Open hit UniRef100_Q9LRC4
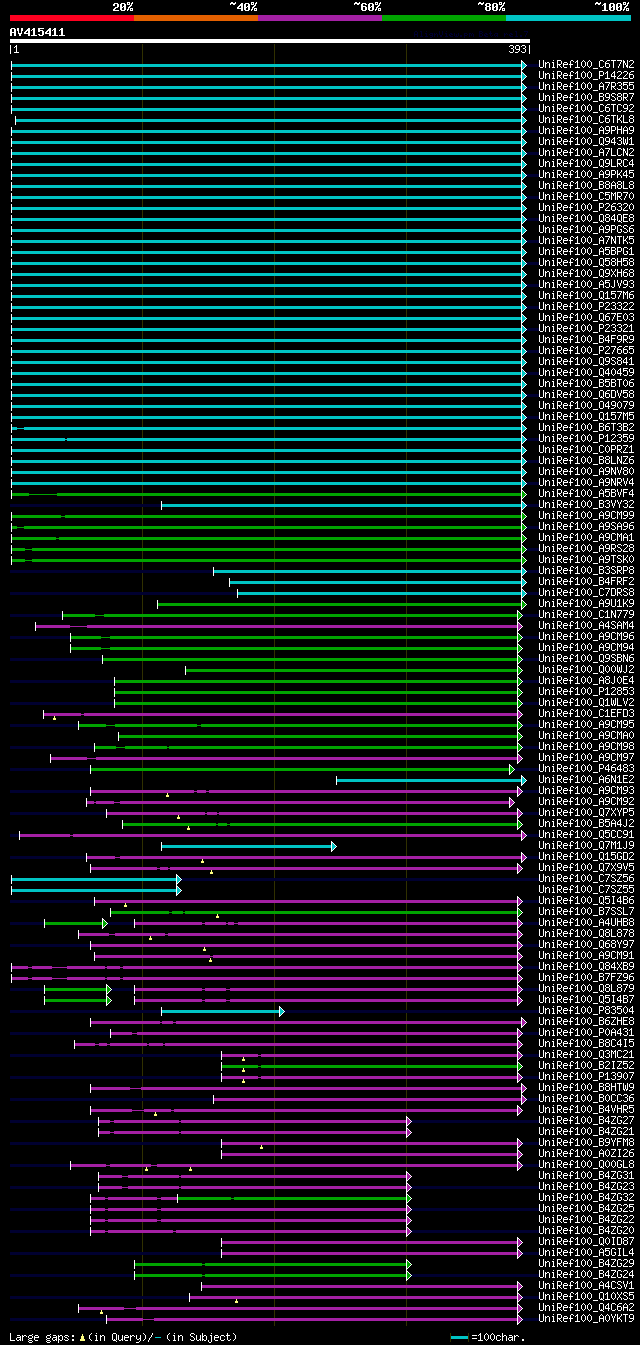Screen dimensions: 640x1345 click(586, 163)
